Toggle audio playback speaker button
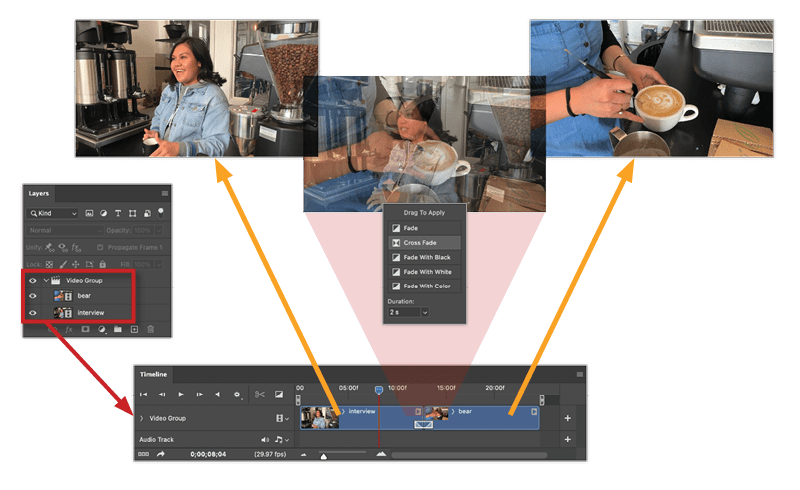The width and height of the screenshot is (800, 490). 218,395
